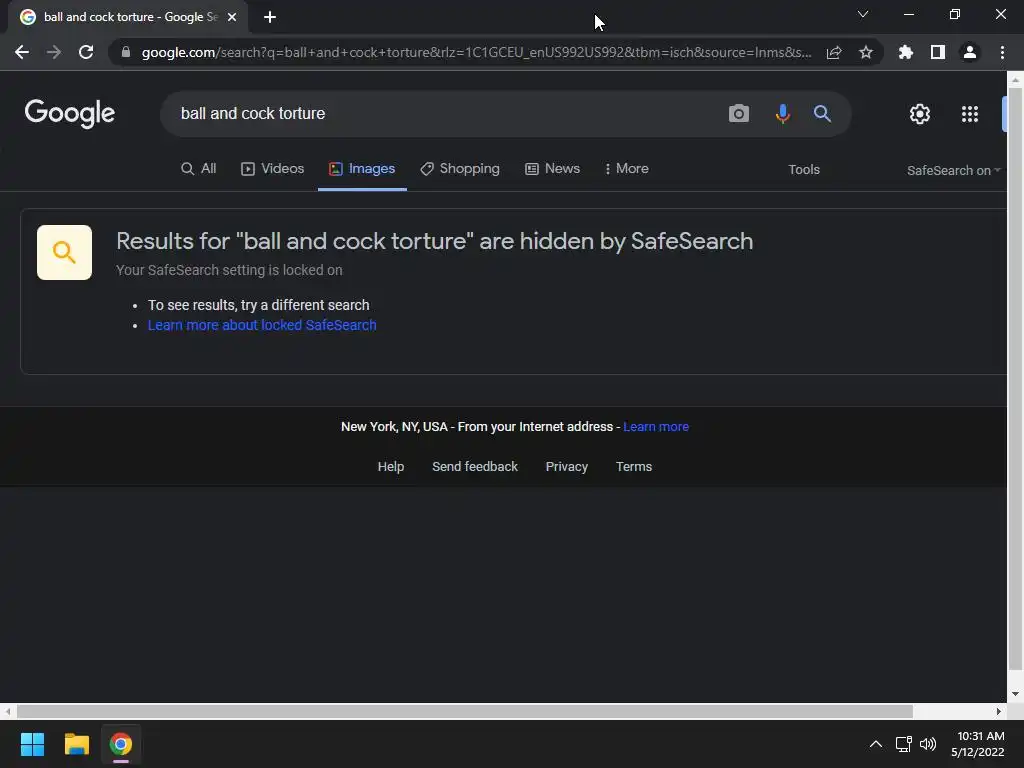
Task: Go back to the previous page
Action: [x=22, y=52]
